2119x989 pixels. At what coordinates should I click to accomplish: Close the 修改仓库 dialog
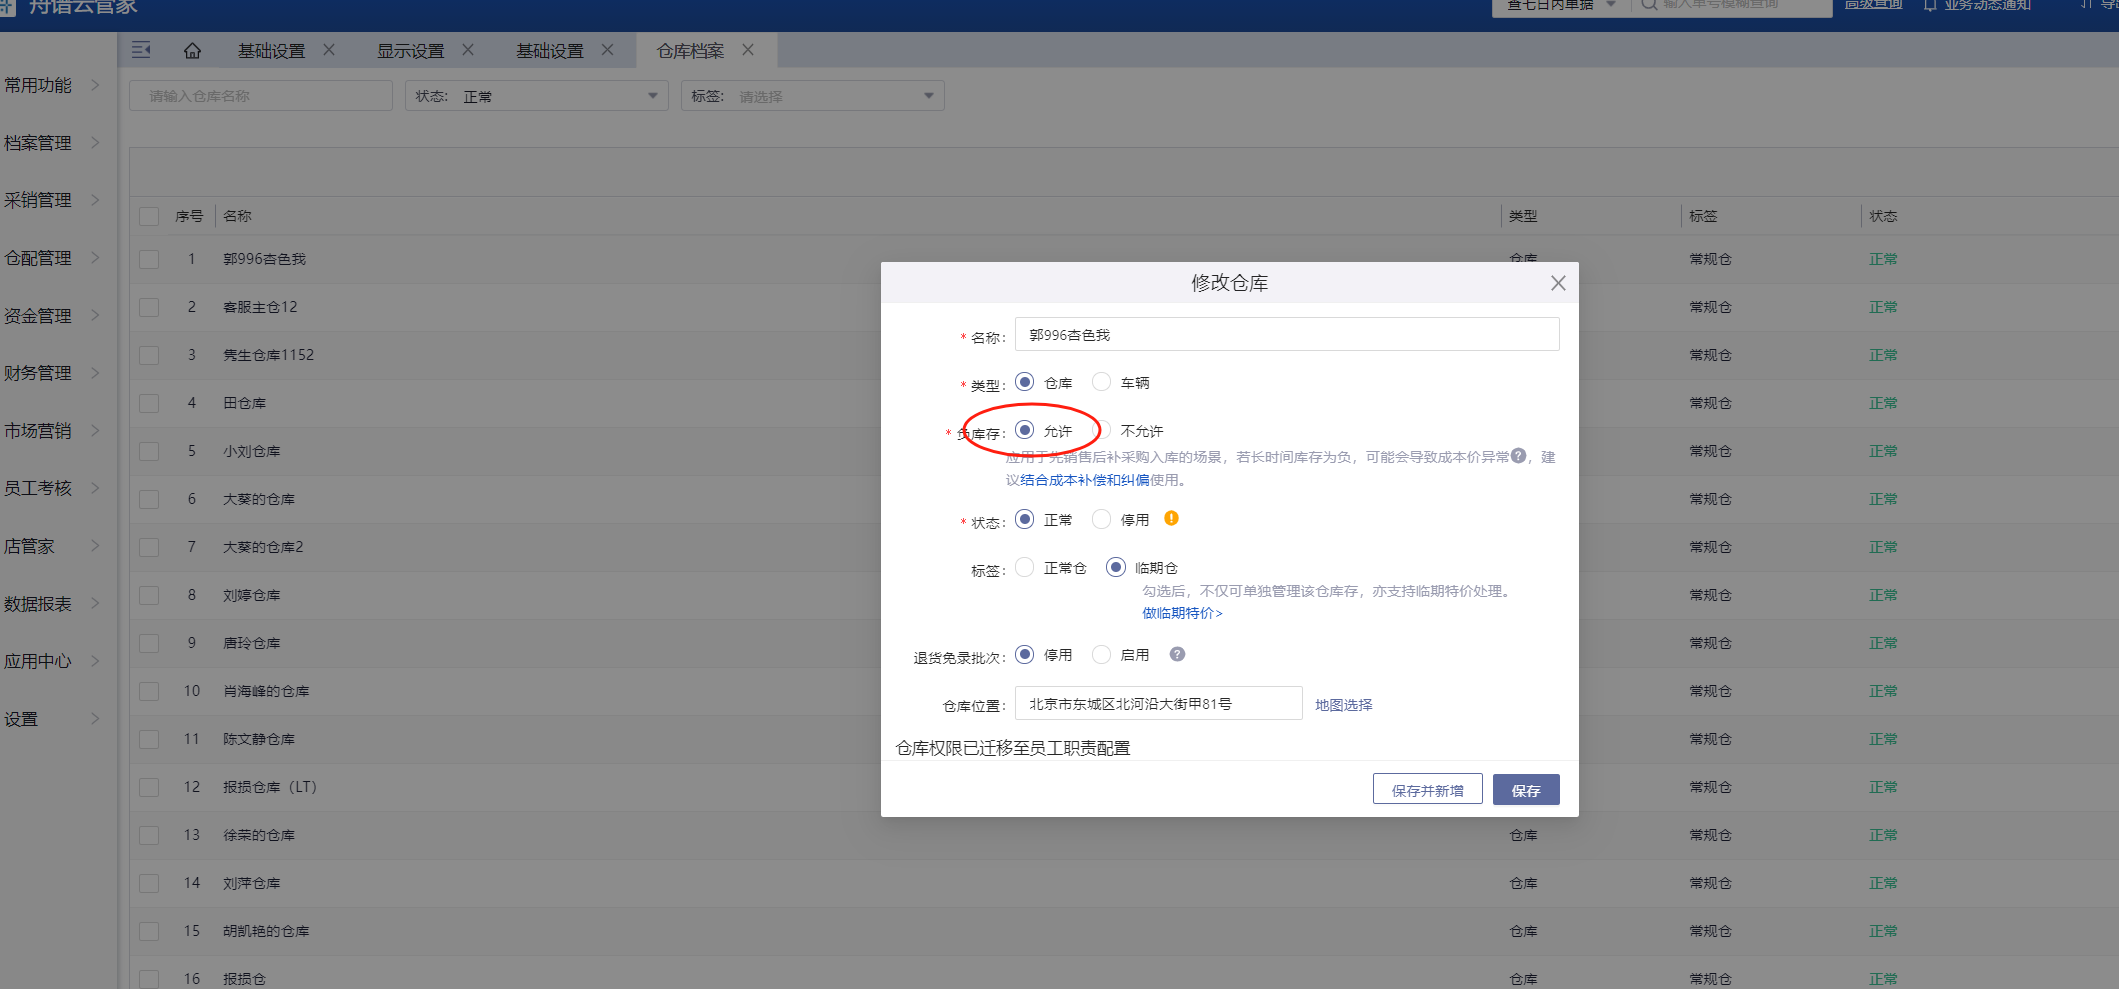(x=1557, y=283)
